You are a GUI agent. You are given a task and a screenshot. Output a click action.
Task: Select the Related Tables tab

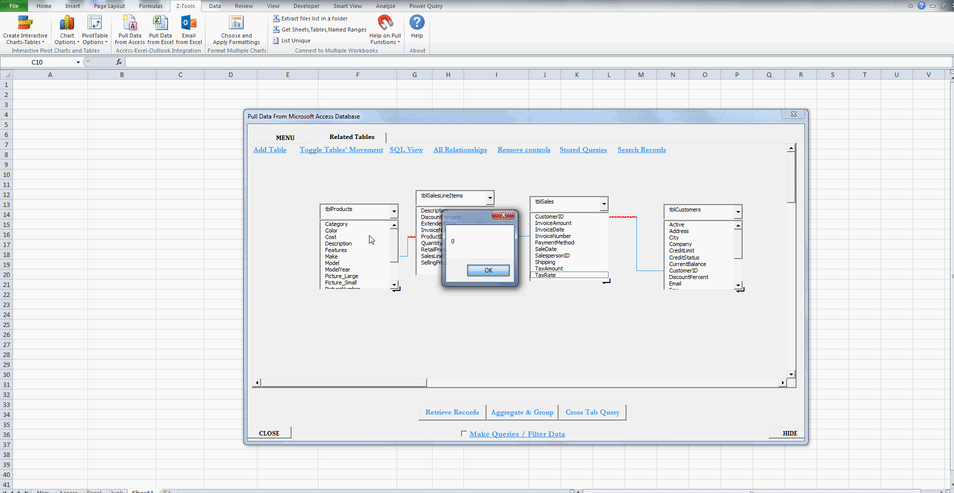(352, 137)
